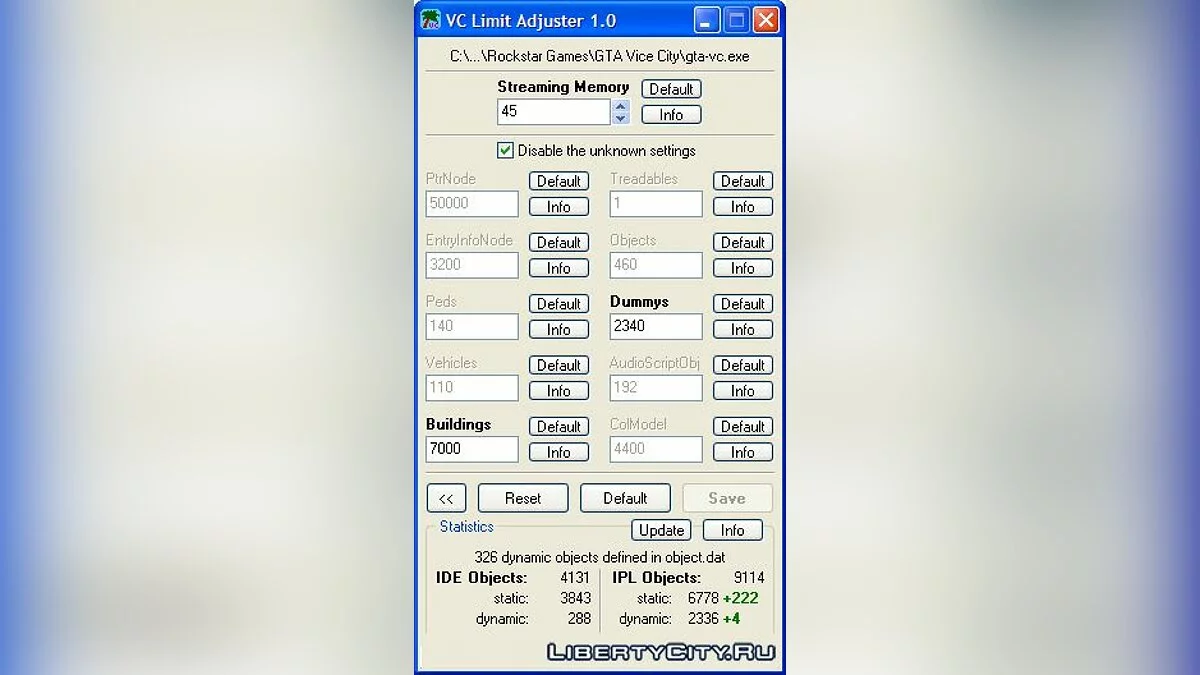Open Info for Dummys

(x=742, y=329)
